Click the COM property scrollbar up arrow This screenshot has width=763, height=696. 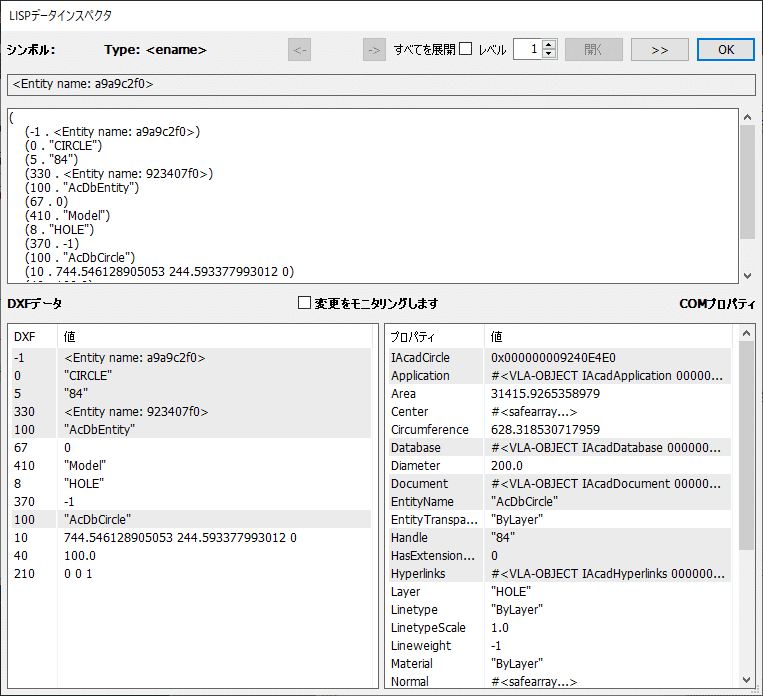click(746, 333)
